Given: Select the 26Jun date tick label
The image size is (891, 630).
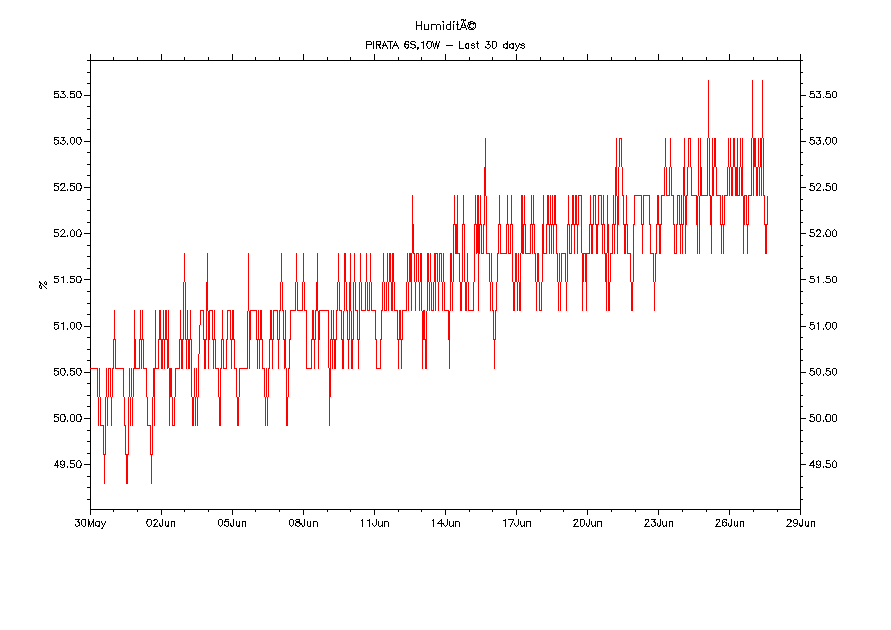Looking at the screenshot, I should (729, 522).
